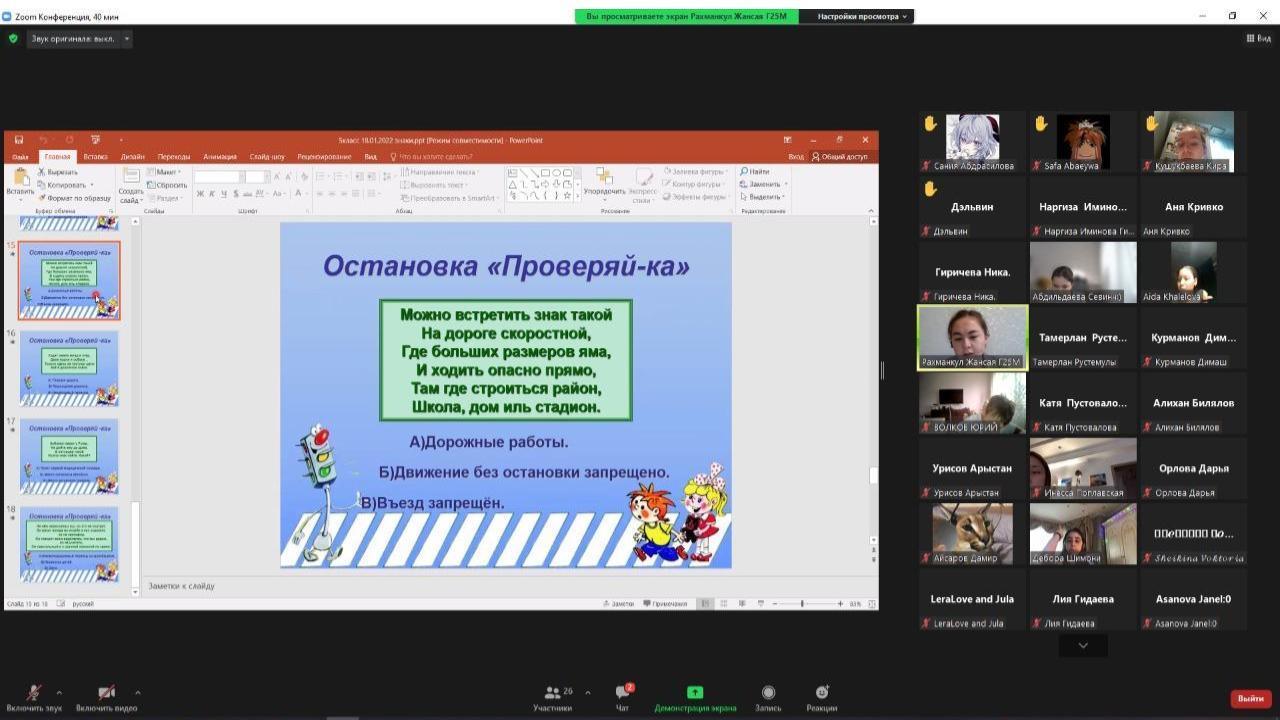The width and height of the screenshot is (1280, 720).
Task: Unmute microphone with Включить звук
Action: pos(33,693)
